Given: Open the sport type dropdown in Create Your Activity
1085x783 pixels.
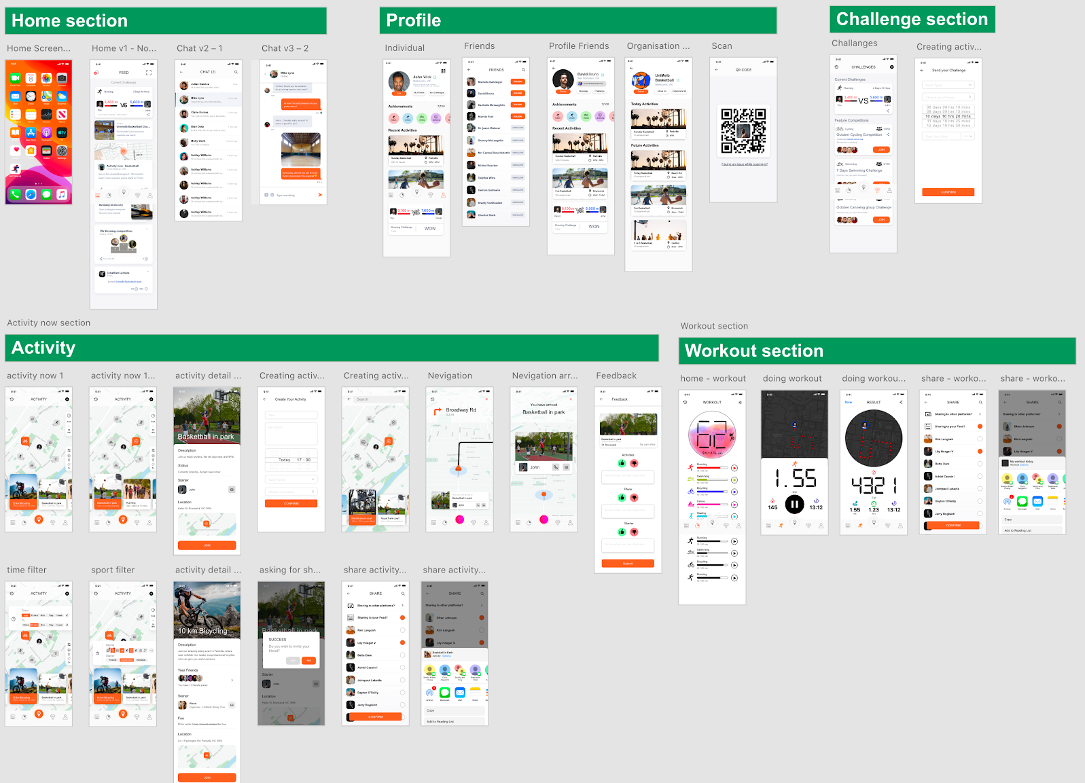Looking at the screenshot, I should click(291, 479).
